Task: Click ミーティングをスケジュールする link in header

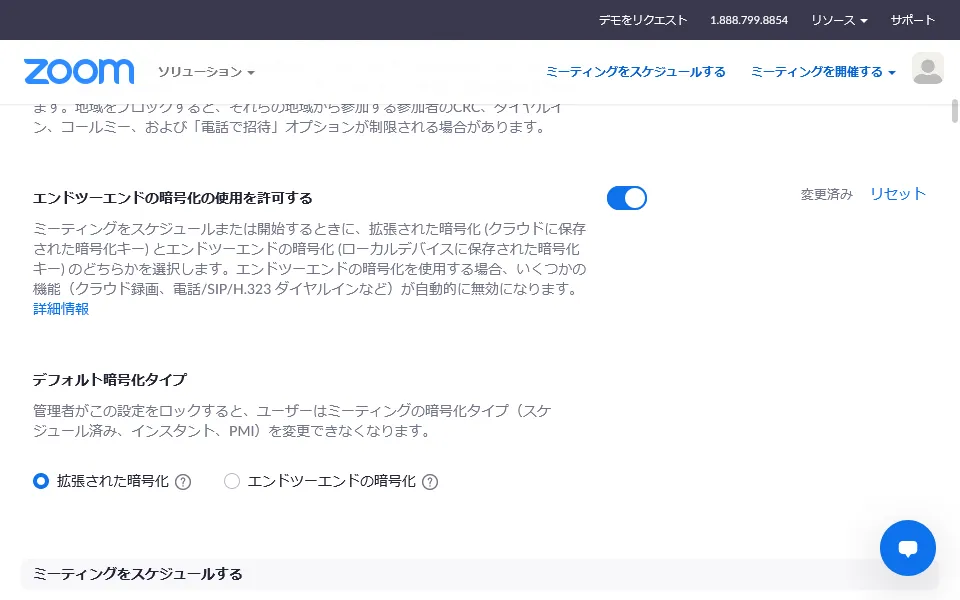Action: coord(636,72)
